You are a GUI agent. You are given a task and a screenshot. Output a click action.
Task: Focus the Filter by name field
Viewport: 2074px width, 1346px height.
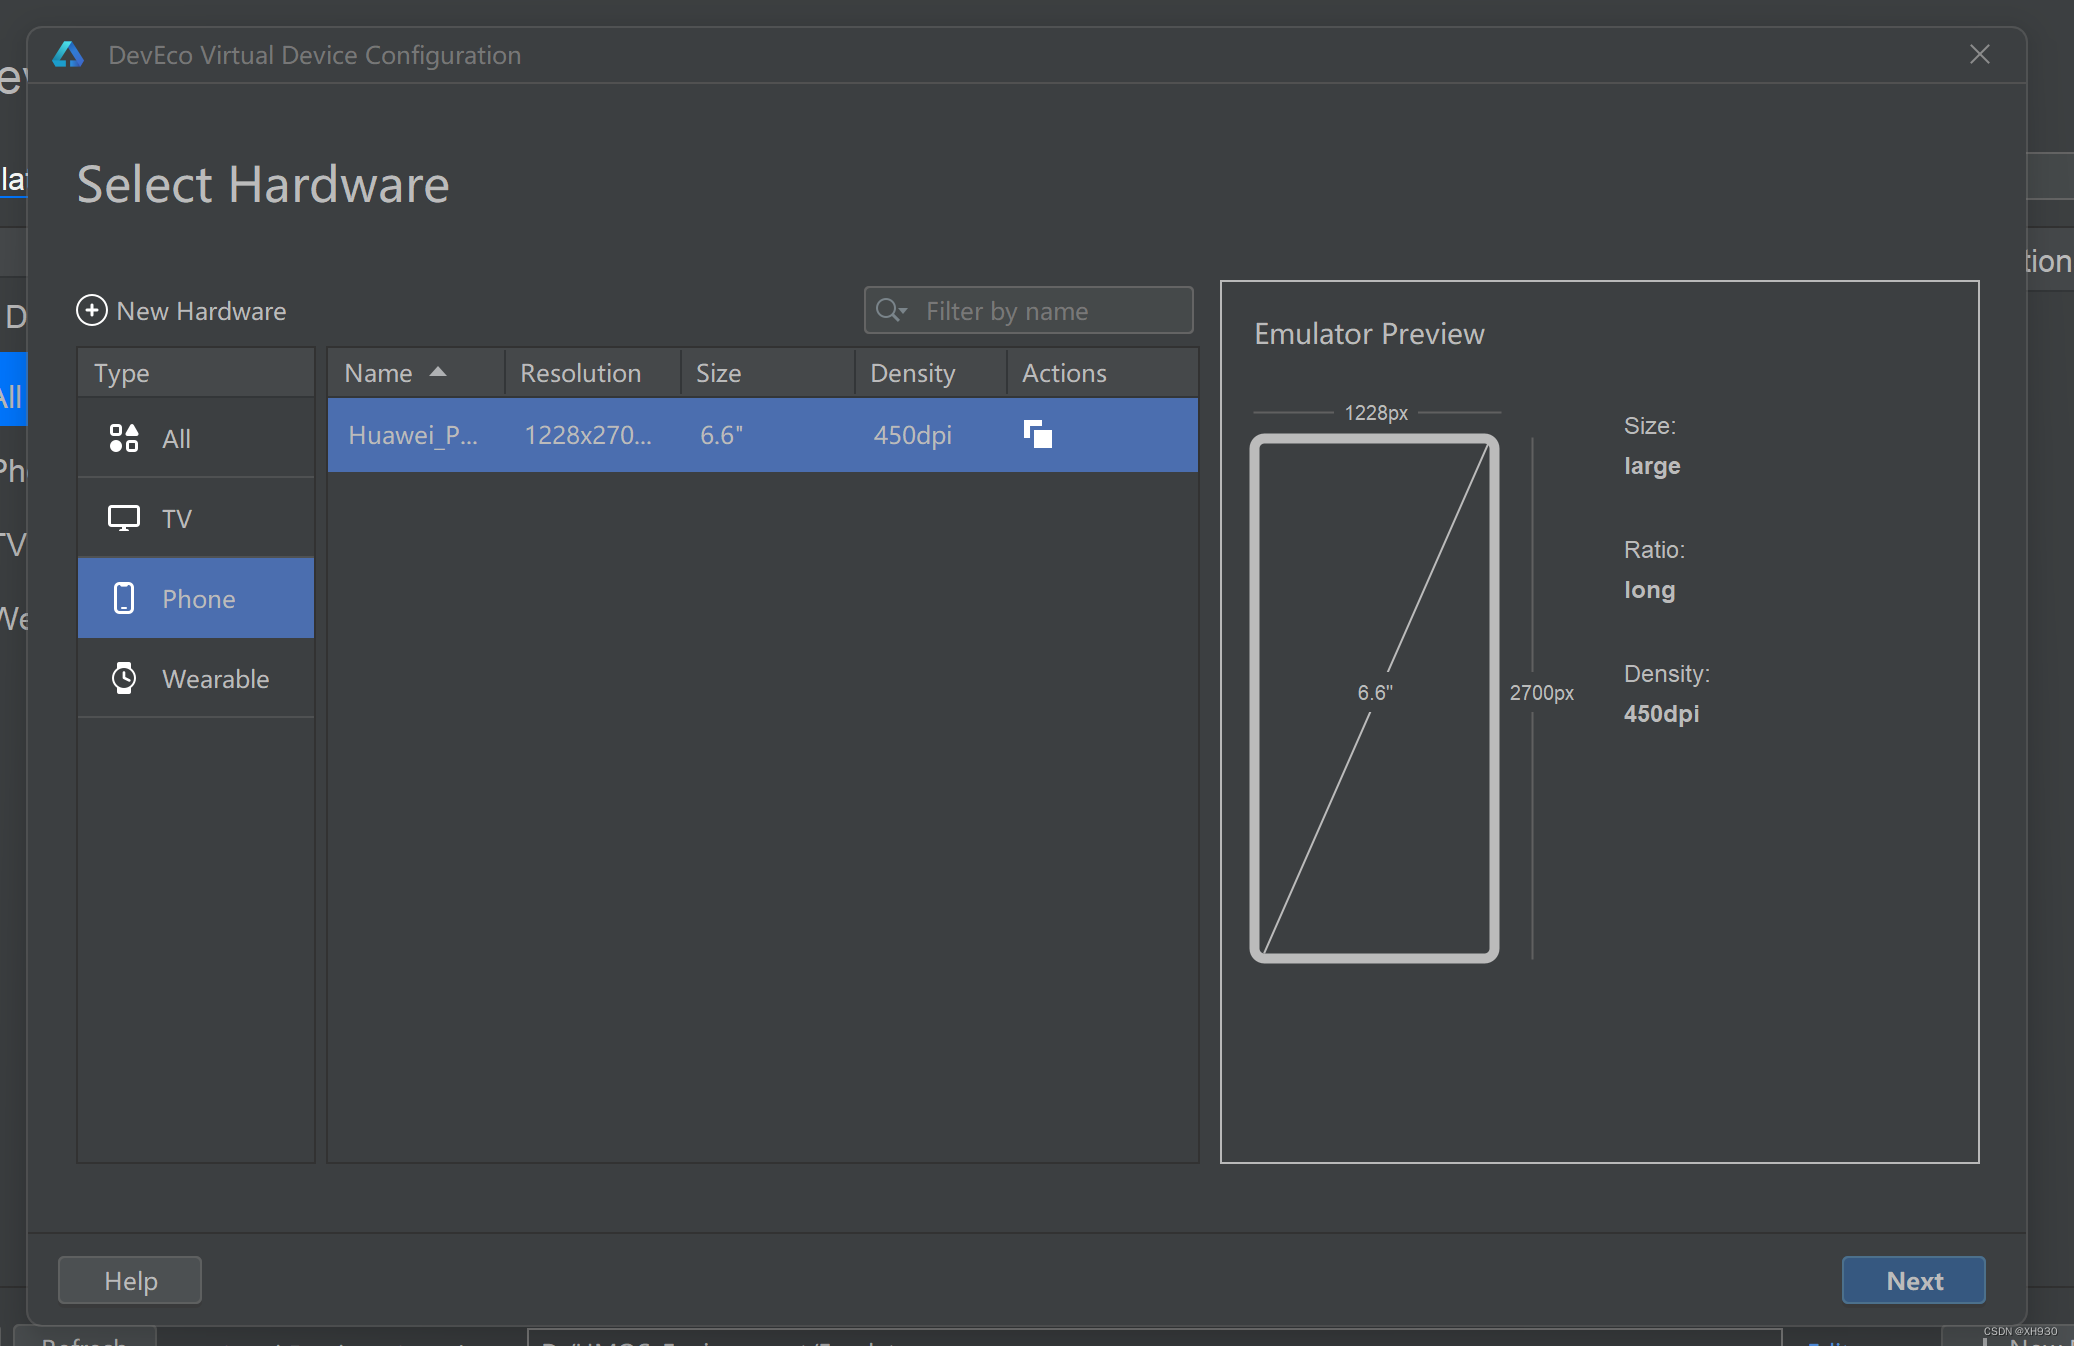pos(1050,311)
